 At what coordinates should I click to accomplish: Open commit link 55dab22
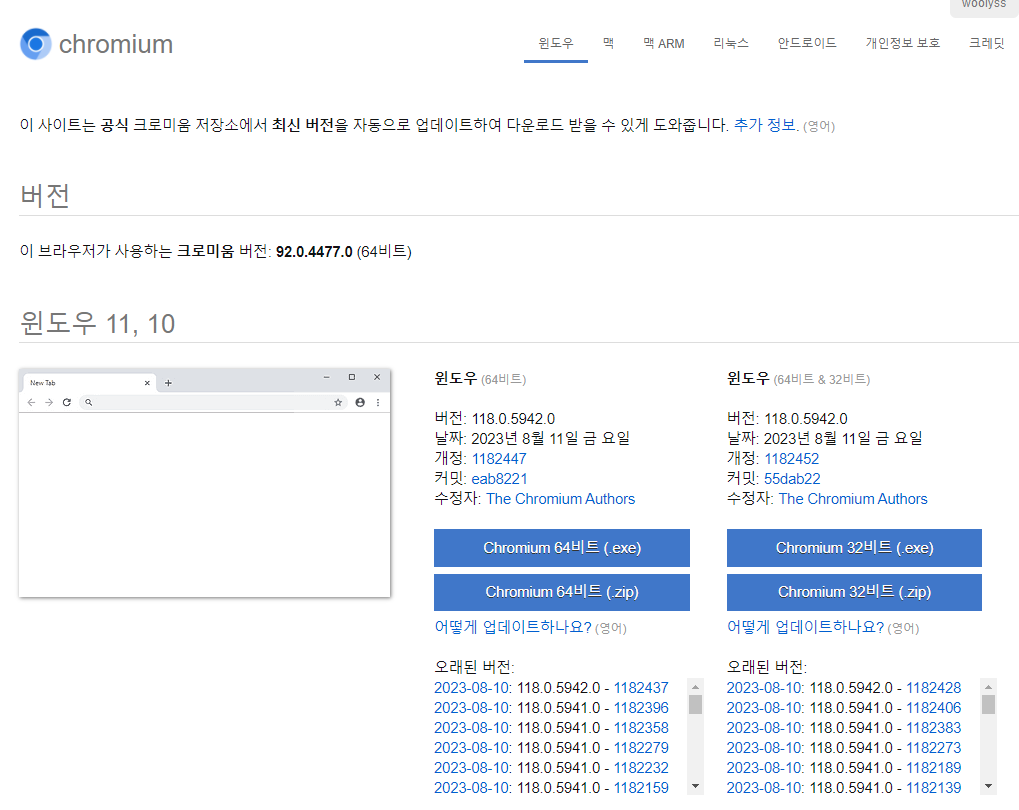pyautogui.click(x=792, y=479)
